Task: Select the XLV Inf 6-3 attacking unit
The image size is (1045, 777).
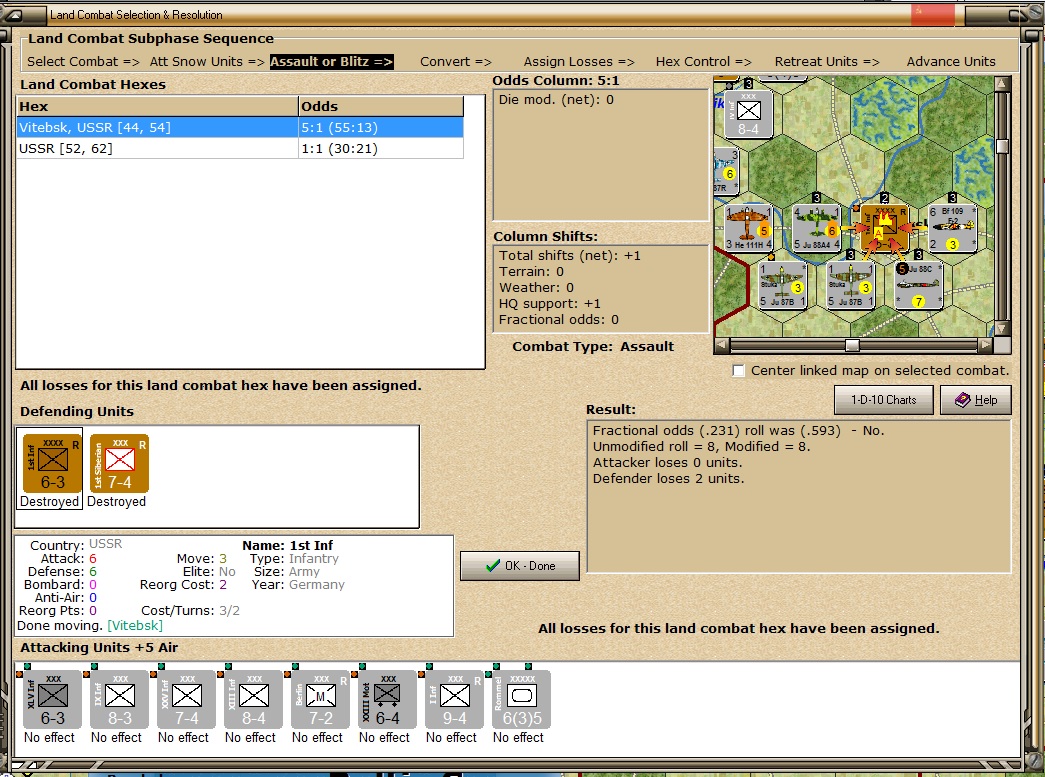Action: [52, 700]
